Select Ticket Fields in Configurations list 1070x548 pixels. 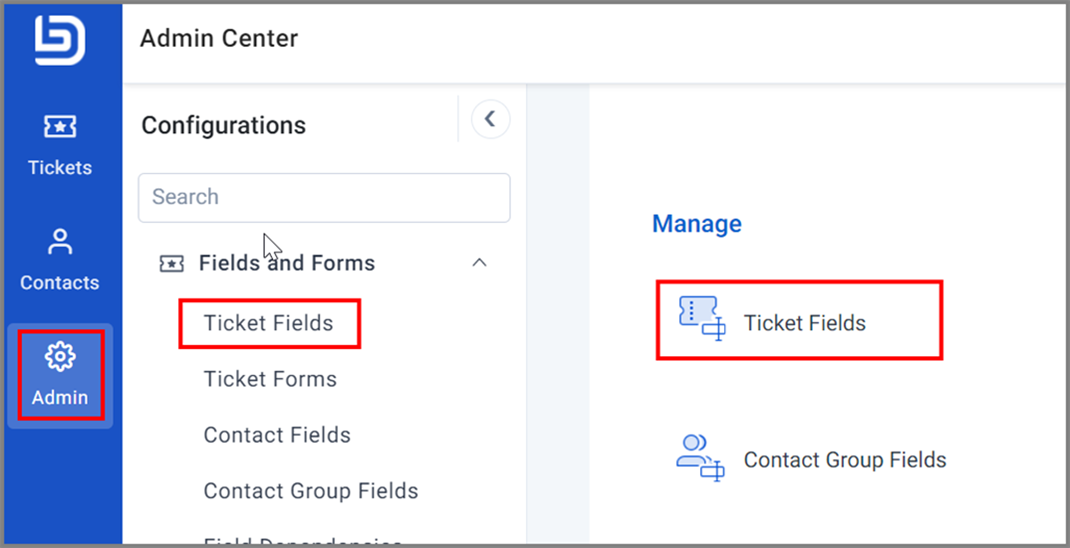[269, 323]
